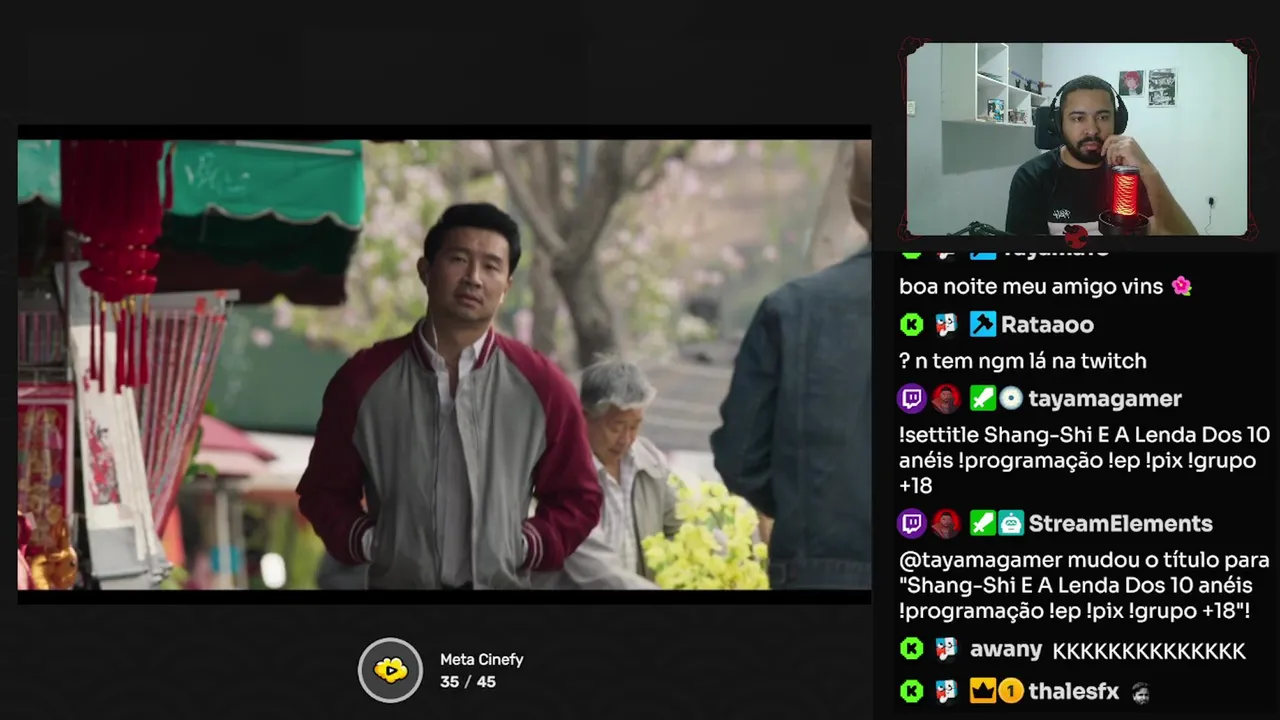Click the Twitch badge beside StreamElements
Screen dimensions: 1280x720
point(912,523)
